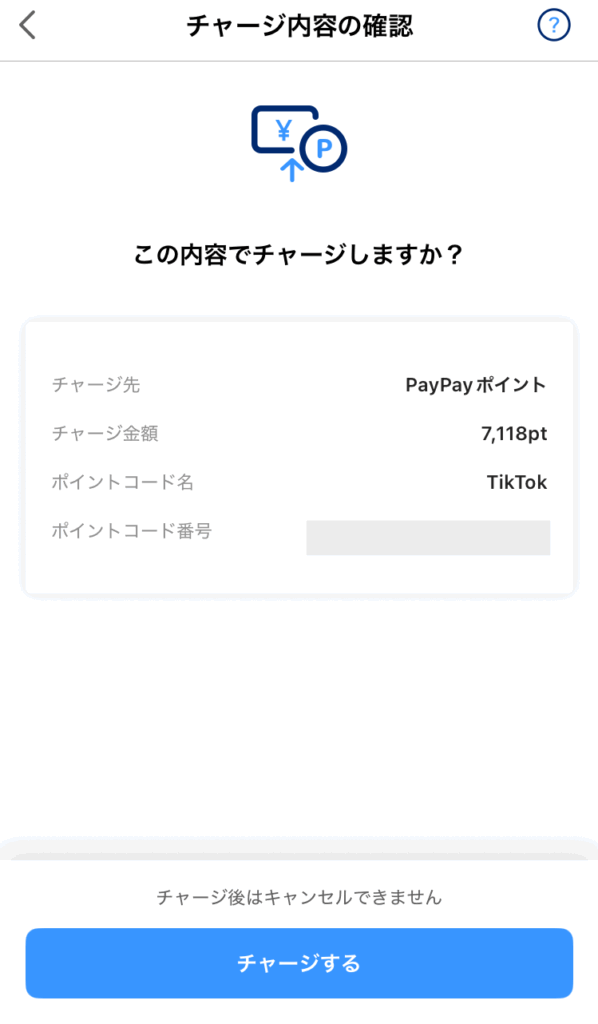Select the PayPayポイント value
This screenshot has width=598, height=1024.
coord(476,385)
